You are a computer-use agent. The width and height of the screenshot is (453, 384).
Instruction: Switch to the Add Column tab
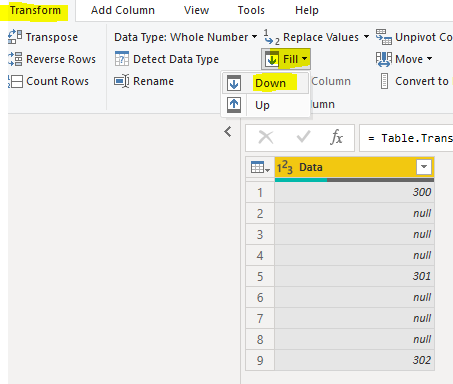pos(123,10)
